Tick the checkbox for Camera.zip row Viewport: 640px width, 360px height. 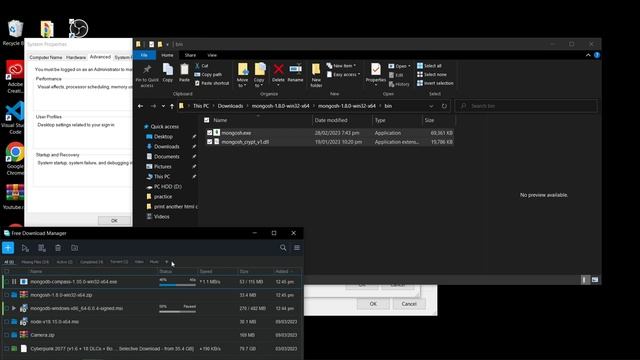click(x=7, y=335)
